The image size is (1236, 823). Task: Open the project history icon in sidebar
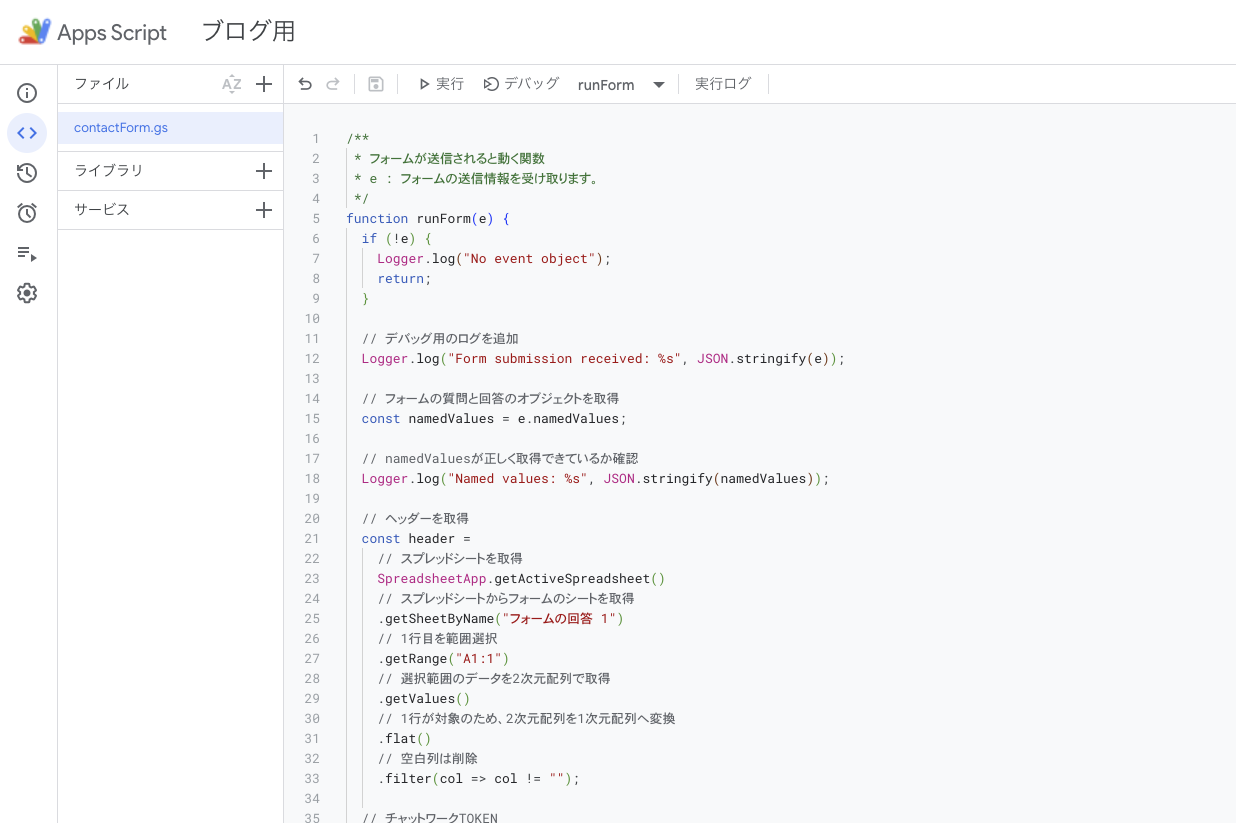coord(27,173)
